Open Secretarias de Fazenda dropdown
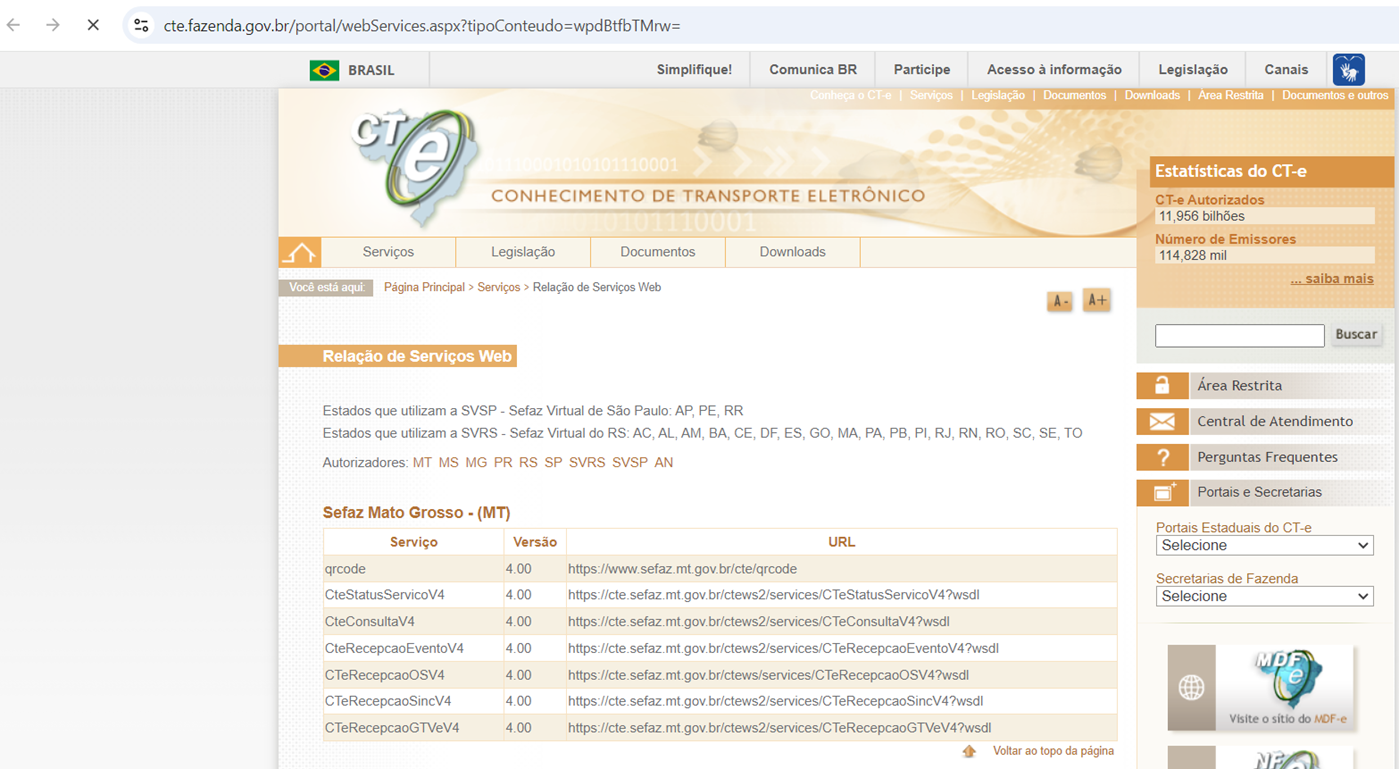 [1264, 596]
